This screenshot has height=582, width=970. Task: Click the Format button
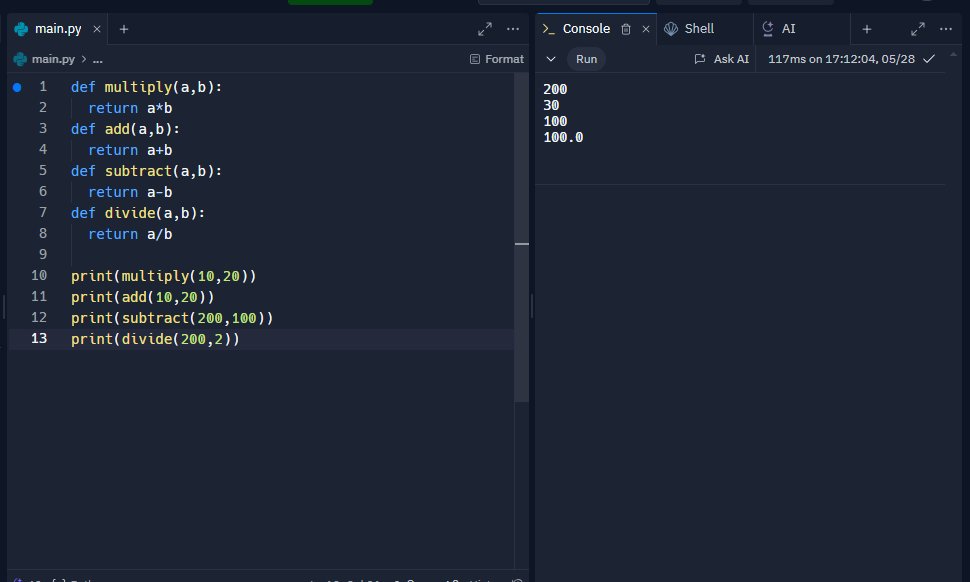pos(496,58)
